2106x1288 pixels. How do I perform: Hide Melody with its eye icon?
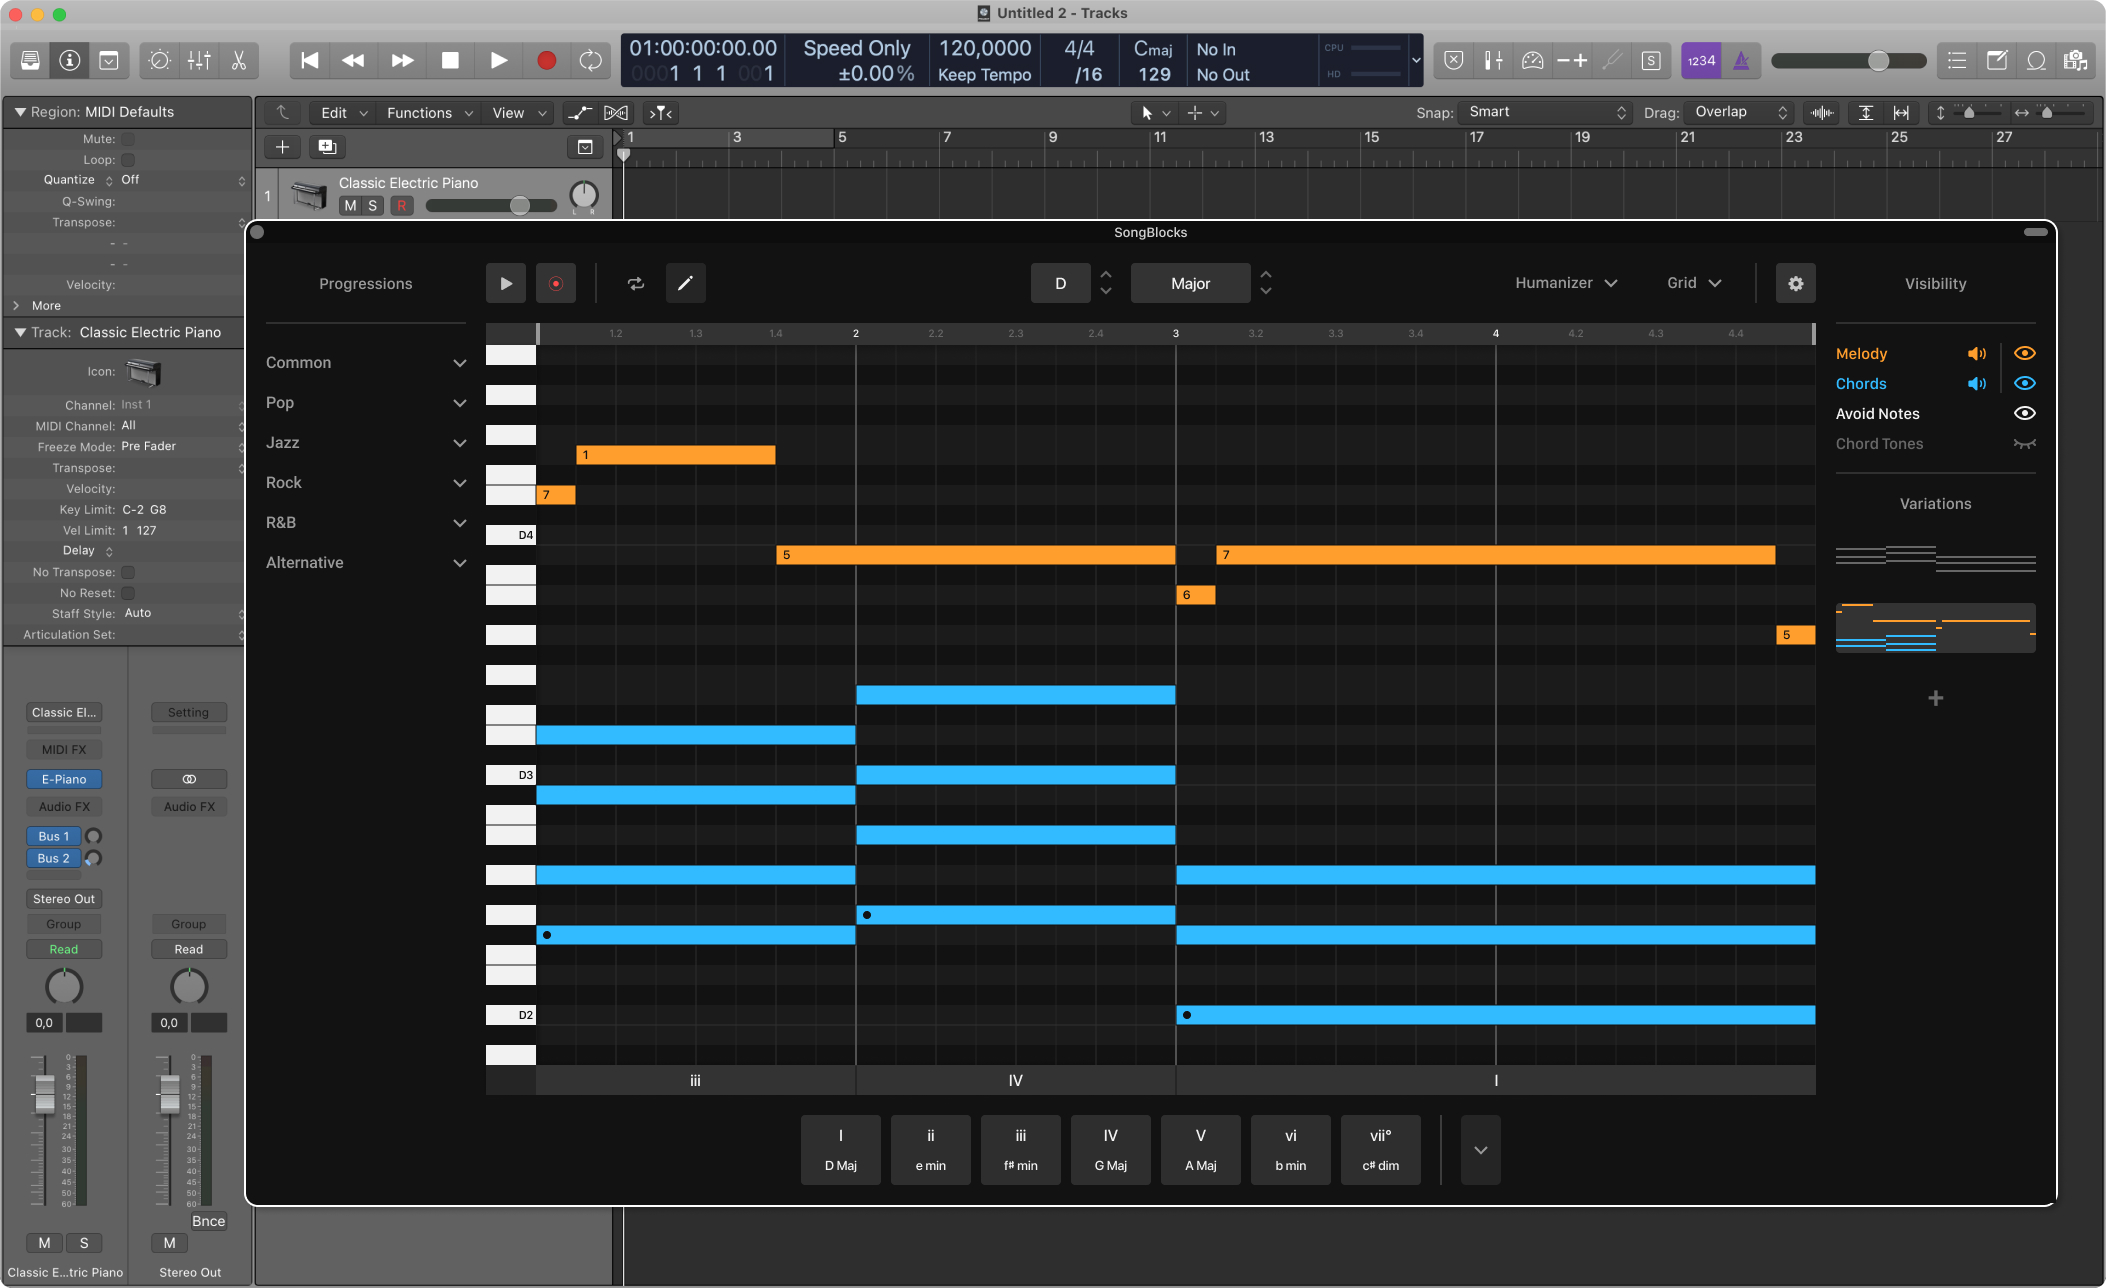[x=2024, y=354]
